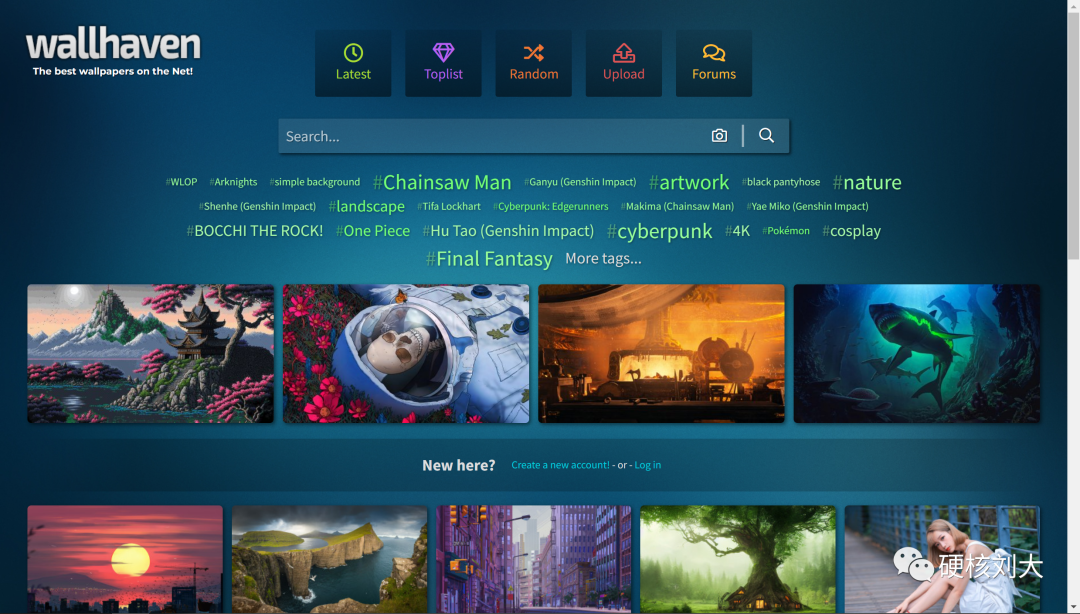
Task: Open the red sunset wallpaper thumbnail
Action: click(125, 560)
